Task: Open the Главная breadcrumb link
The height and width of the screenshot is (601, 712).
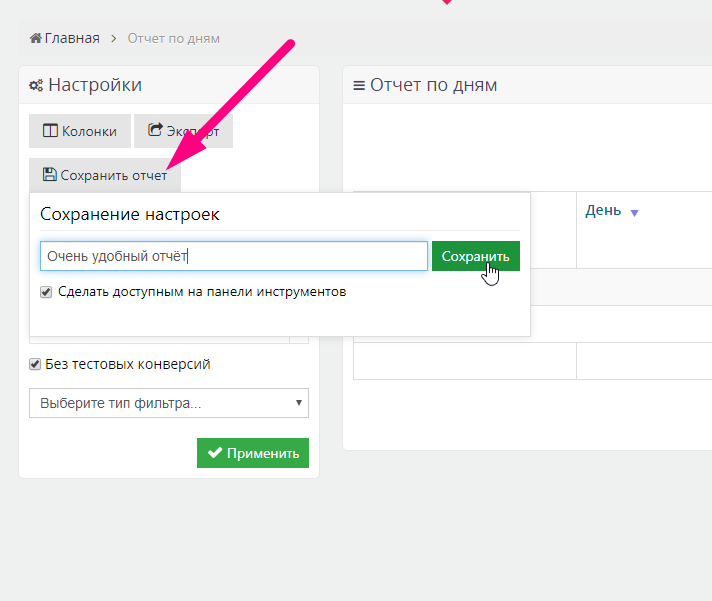Action: coord(72,39)
